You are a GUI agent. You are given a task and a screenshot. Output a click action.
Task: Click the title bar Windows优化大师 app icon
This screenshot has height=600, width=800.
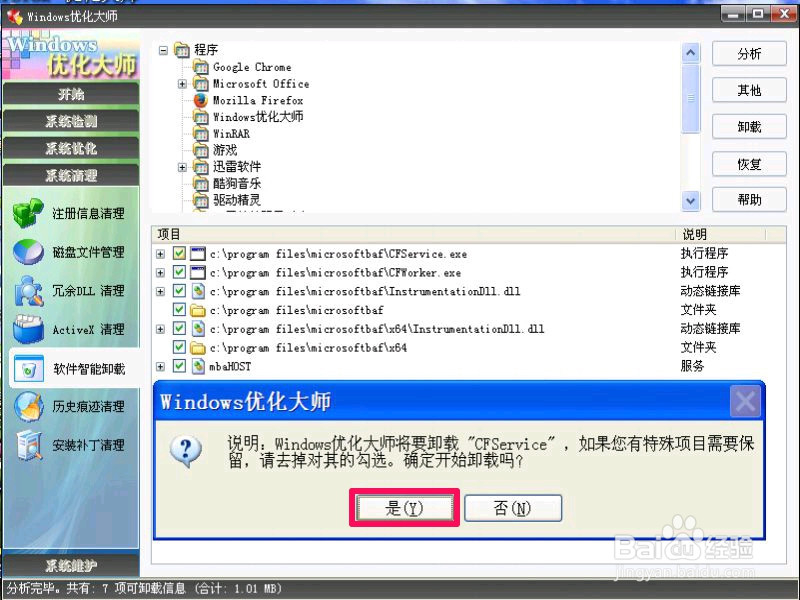15,17
